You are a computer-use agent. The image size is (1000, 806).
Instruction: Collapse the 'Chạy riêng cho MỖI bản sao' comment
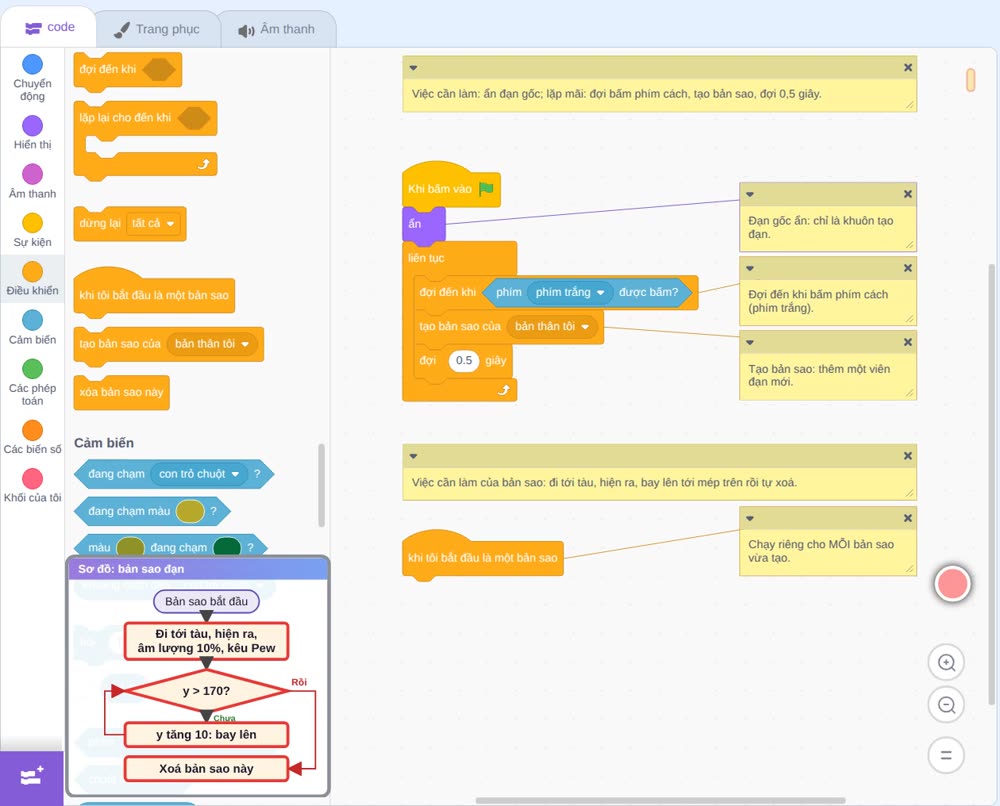(750, 518)
